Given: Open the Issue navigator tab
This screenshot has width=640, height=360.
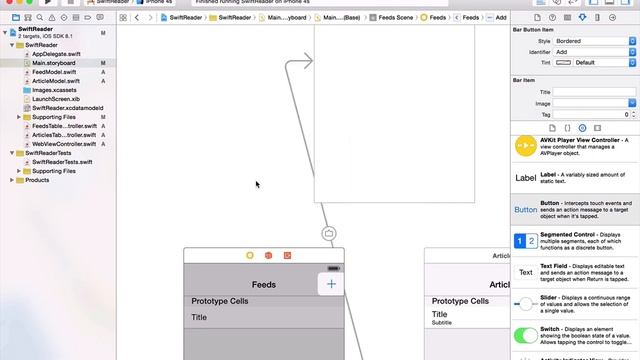Looking at the screenshot, I should 52,18.
